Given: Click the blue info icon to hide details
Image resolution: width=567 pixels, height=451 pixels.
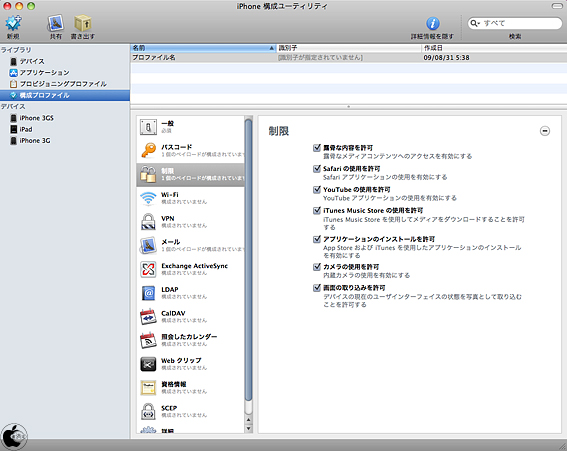Looking at the screenshot, I should coord(432,24).
